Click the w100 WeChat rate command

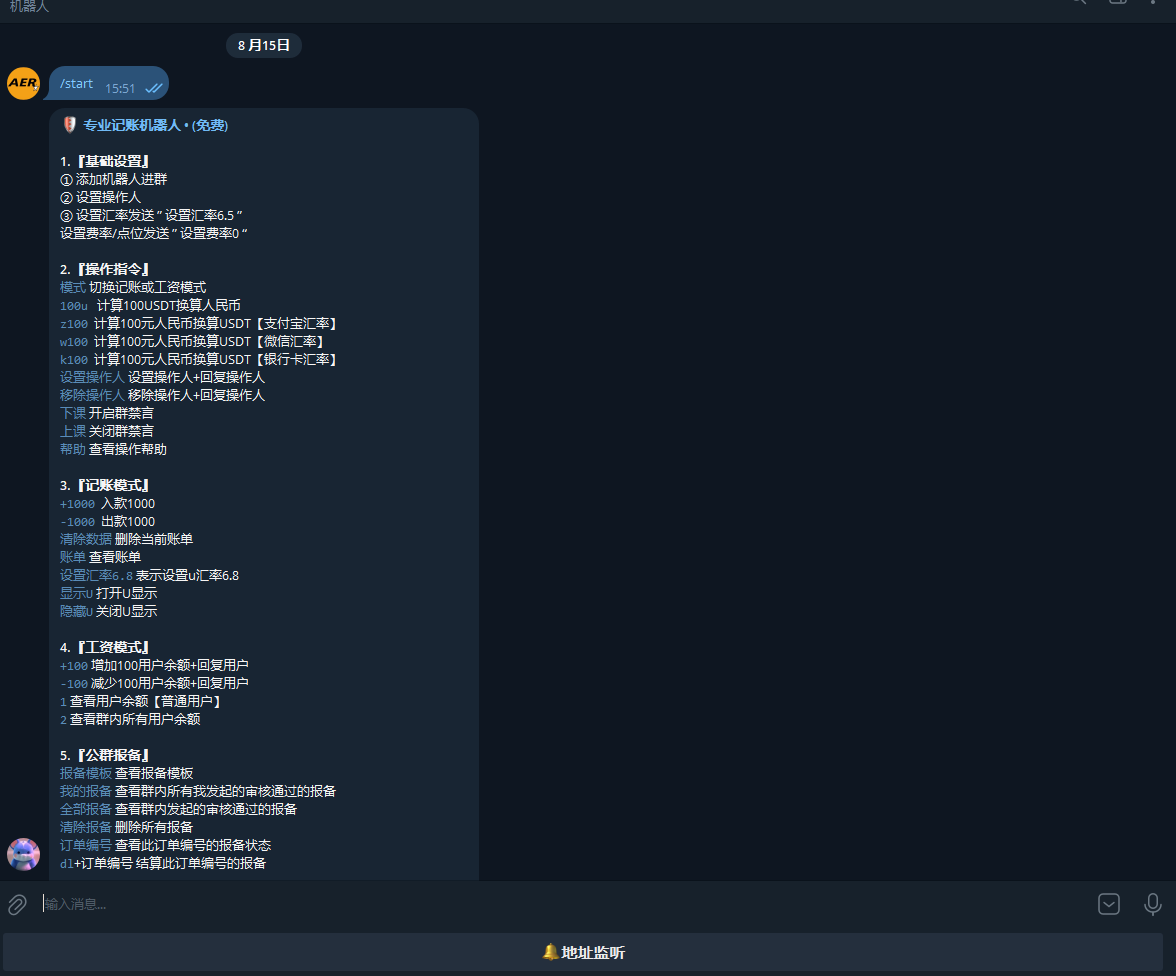[x=74, y=341]
